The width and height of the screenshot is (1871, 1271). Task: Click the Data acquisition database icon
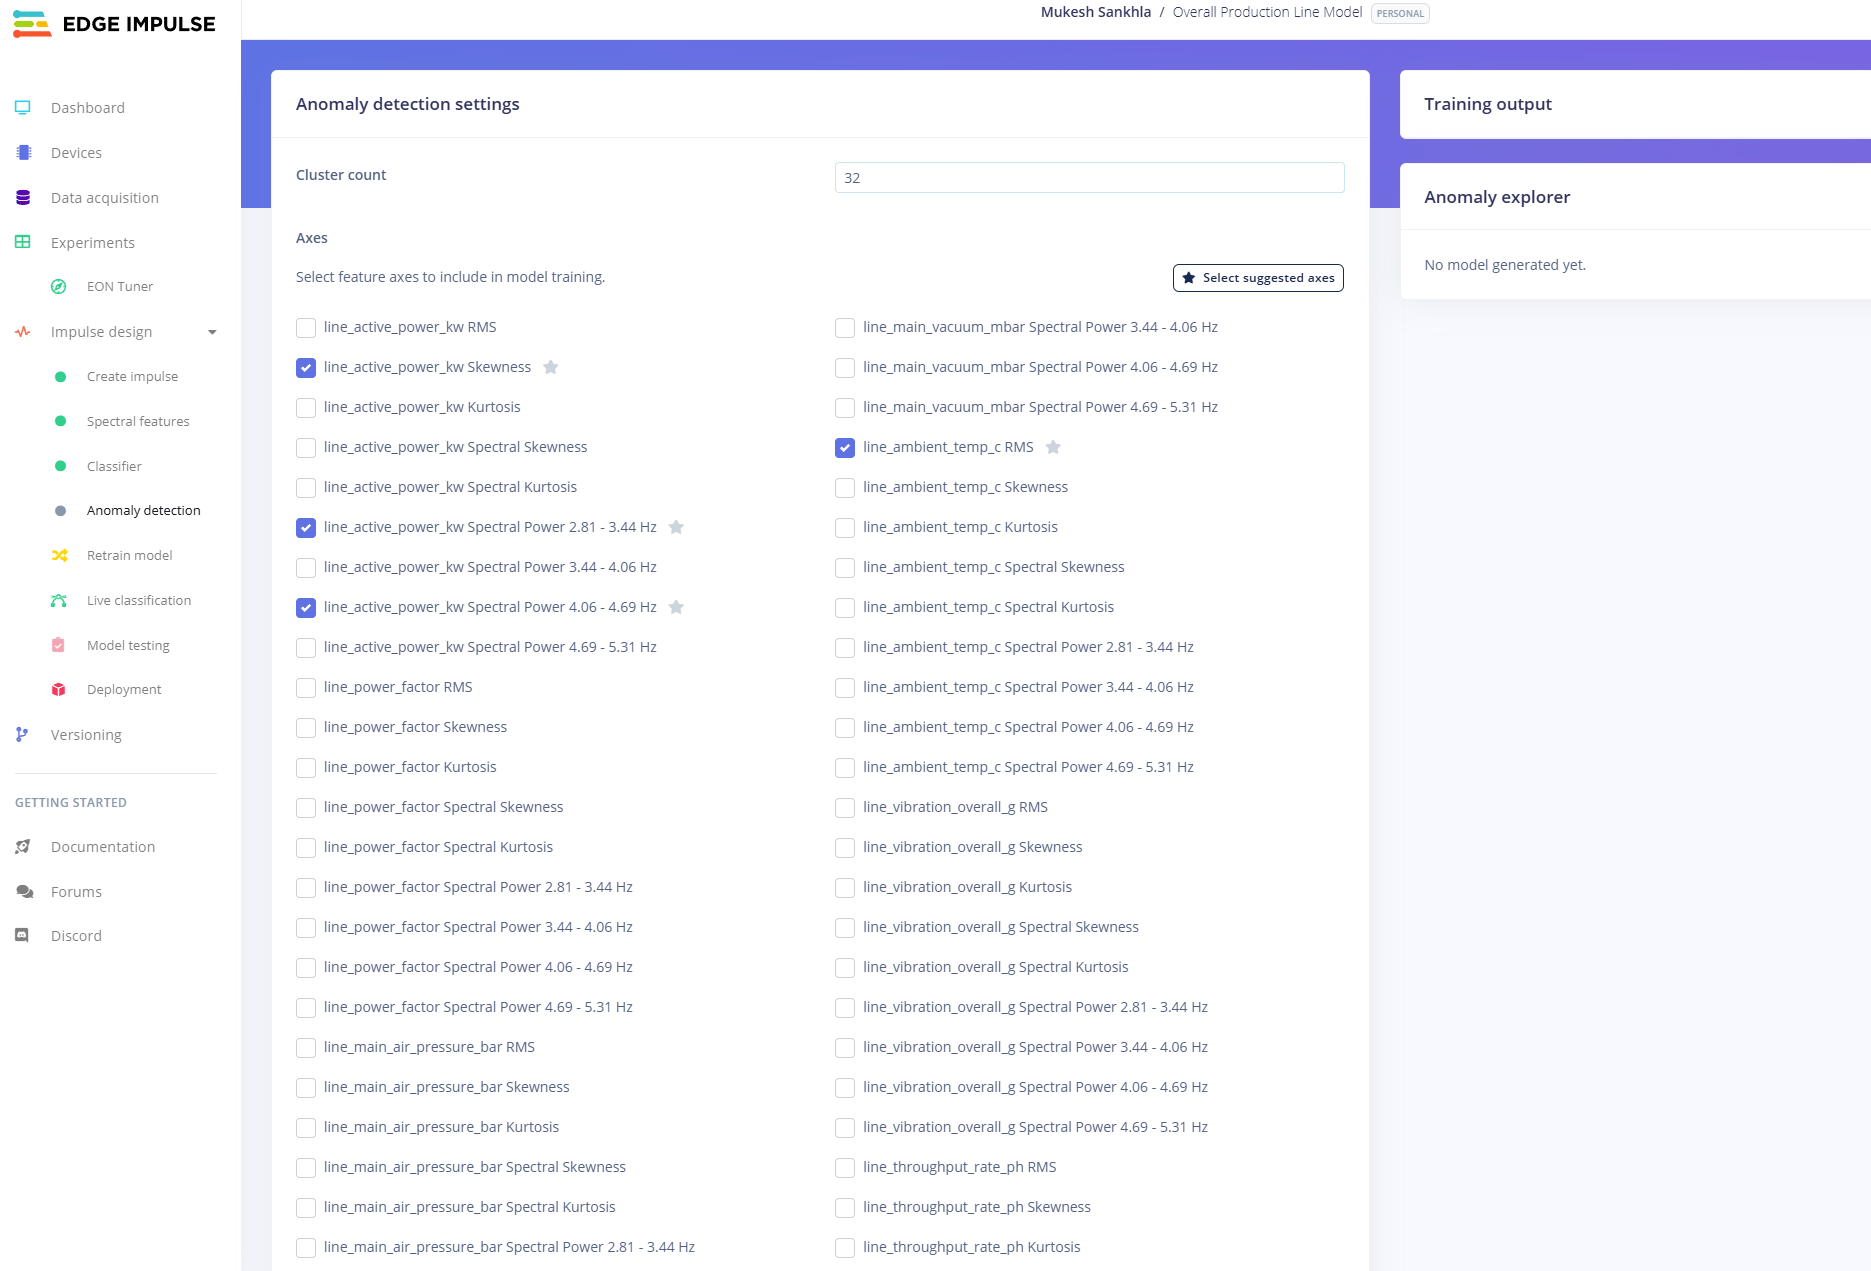23,197
